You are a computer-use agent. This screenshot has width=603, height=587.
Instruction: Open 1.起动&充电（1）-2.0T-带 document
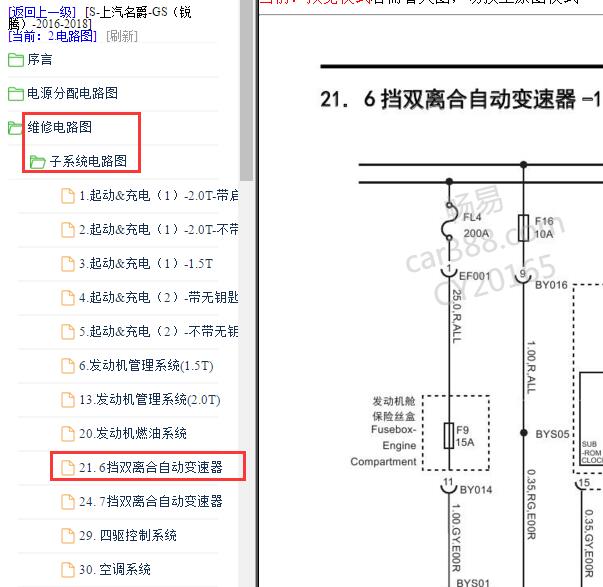(x=158, y=195)
